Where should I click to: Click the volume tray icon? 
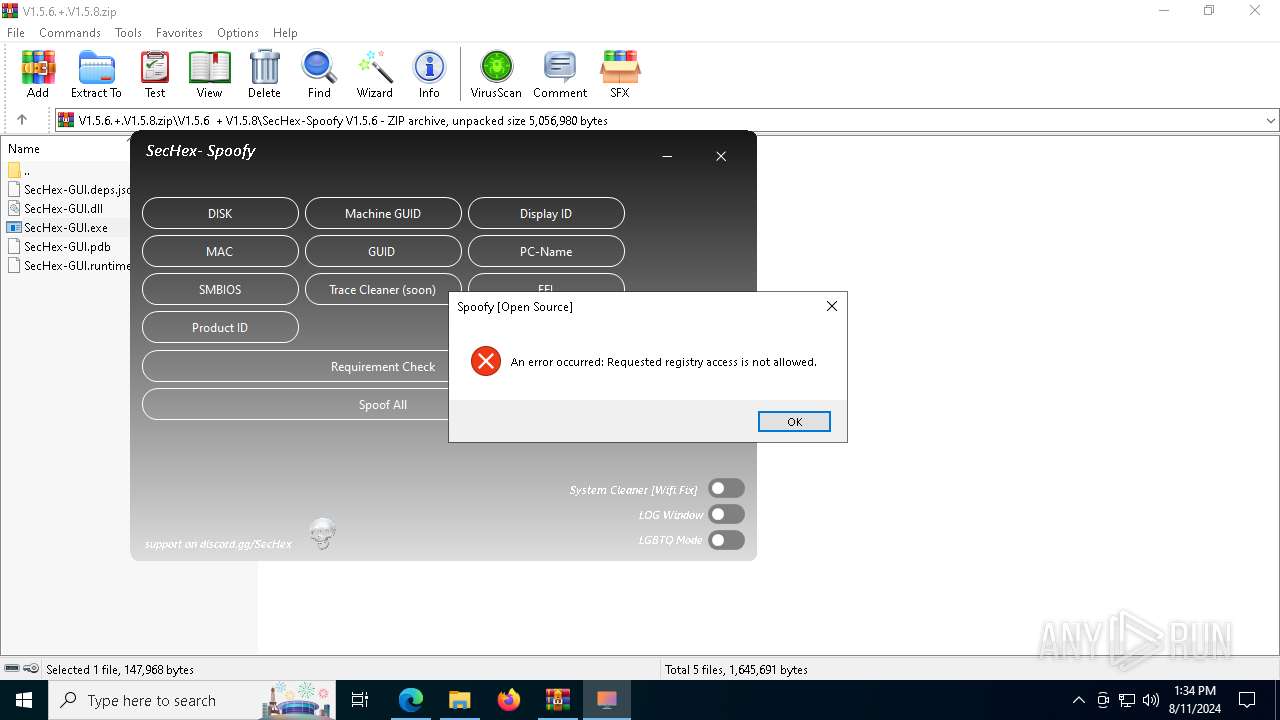pyautogui.click(x=1151, y=700)
